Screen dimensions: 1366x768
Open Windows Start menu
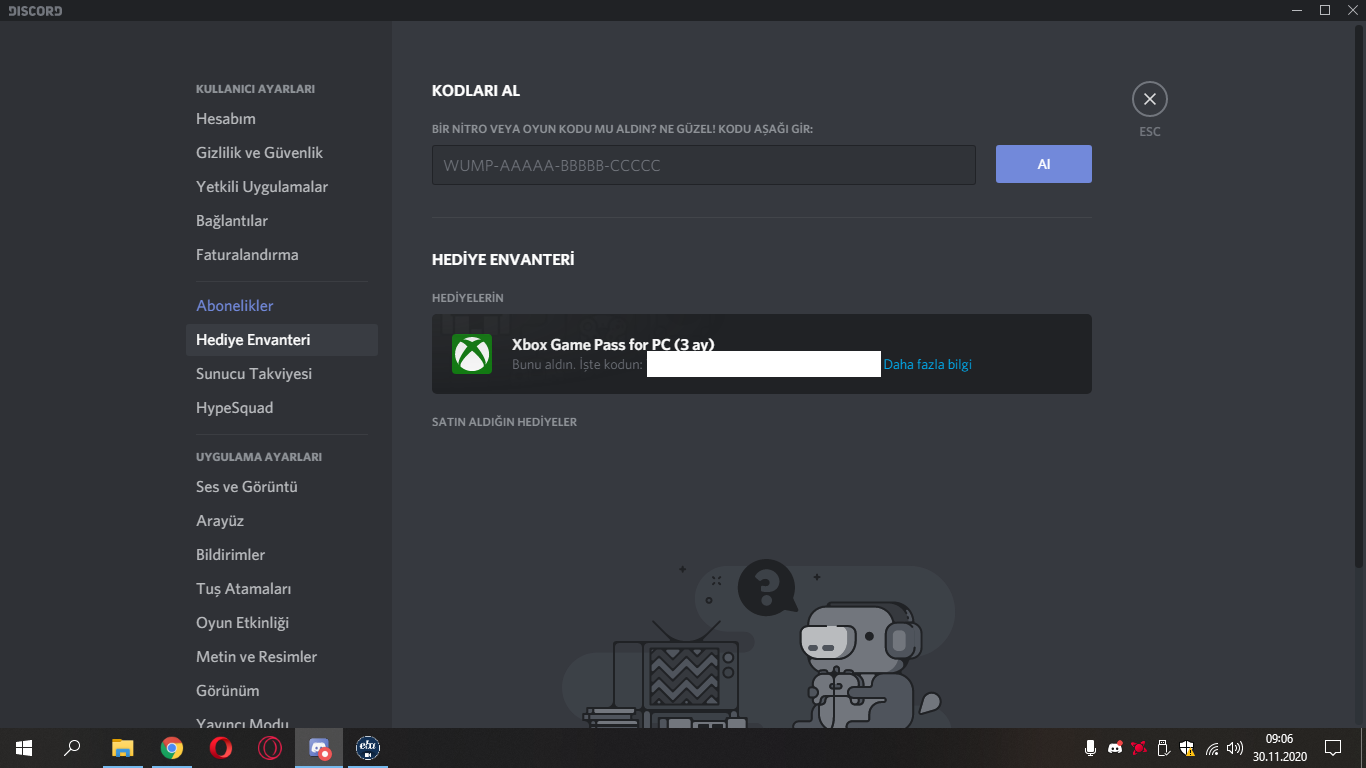click(24, 748)
